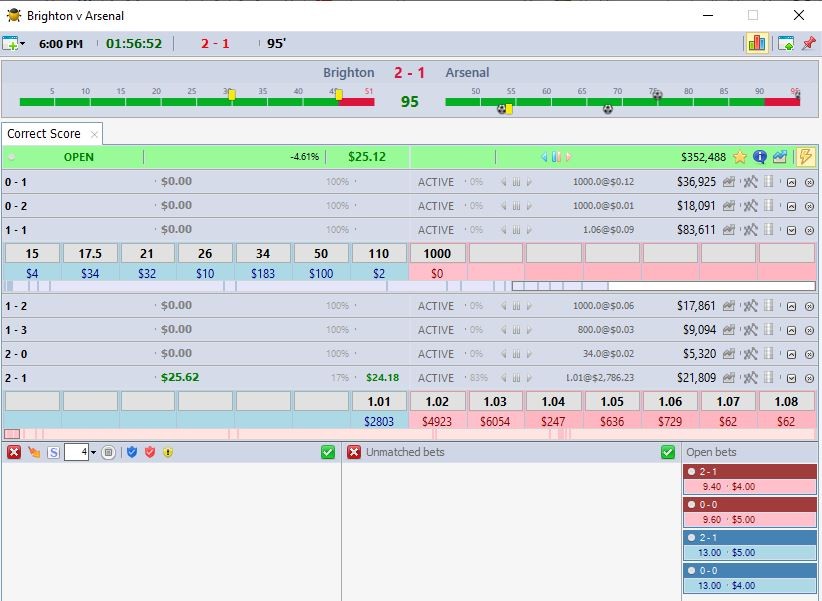The height and width of the screenshot is (601, 822).
Task: Click the ladder icon in 2 - 0 row
Action: 769,353
